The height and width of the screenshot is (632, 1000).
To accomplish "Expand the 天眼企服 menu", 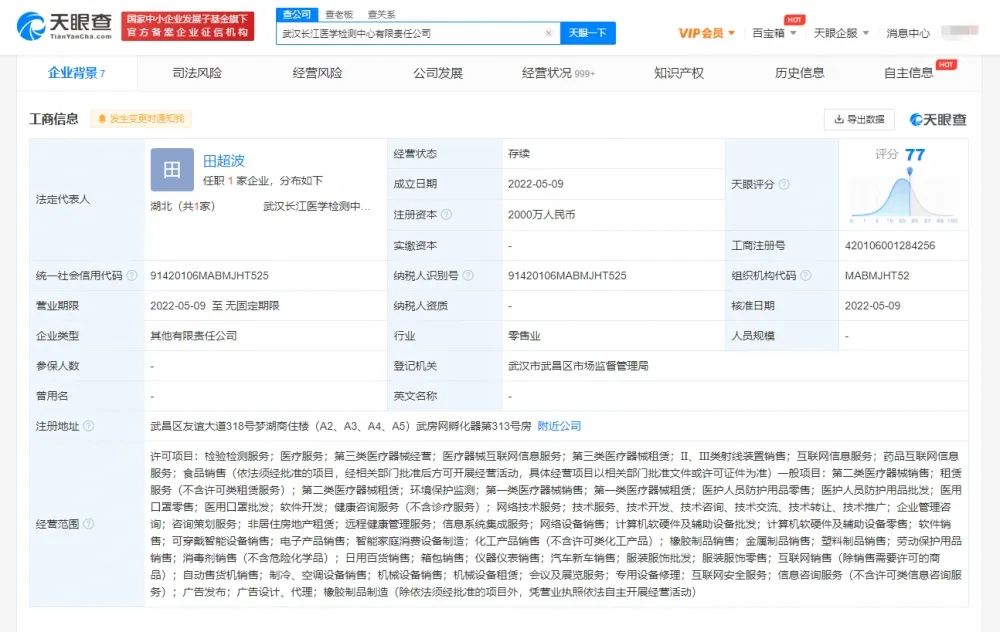I will coord(841,33).
